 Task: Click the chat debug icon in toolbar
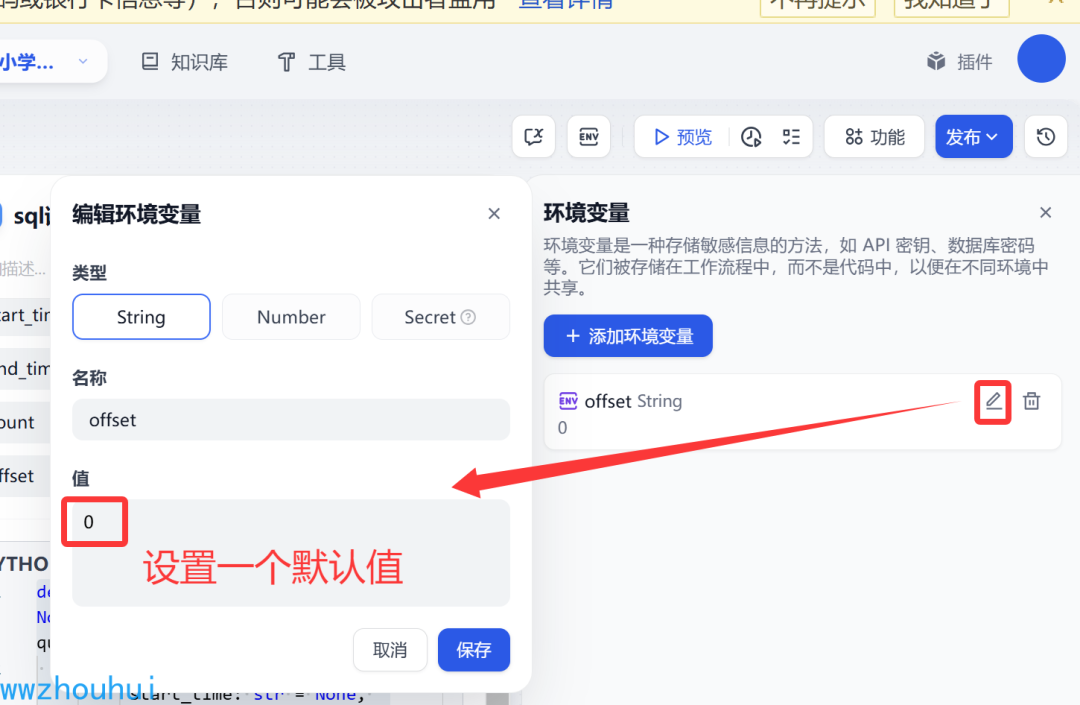point(534,137)
